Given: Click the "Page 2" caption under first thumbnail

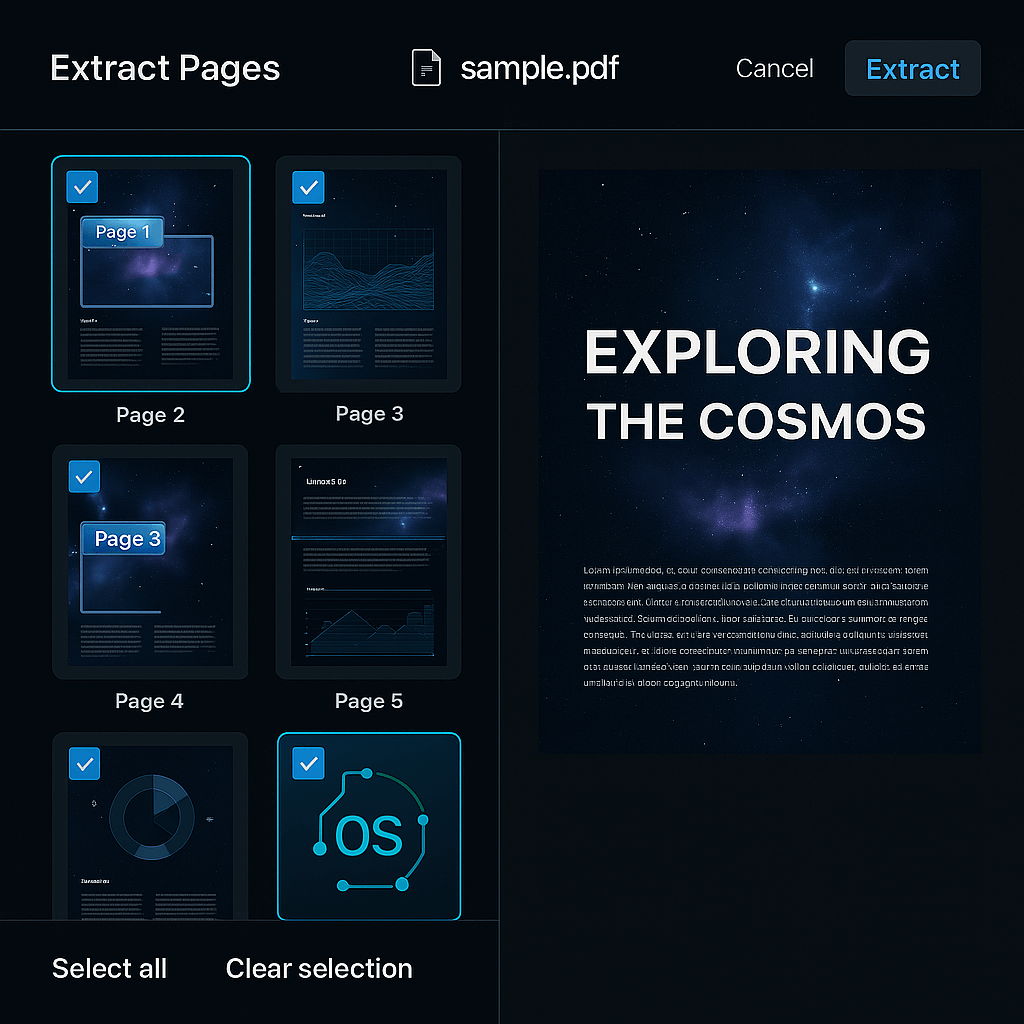Looking at the screenshot, I should pos(150,415).
